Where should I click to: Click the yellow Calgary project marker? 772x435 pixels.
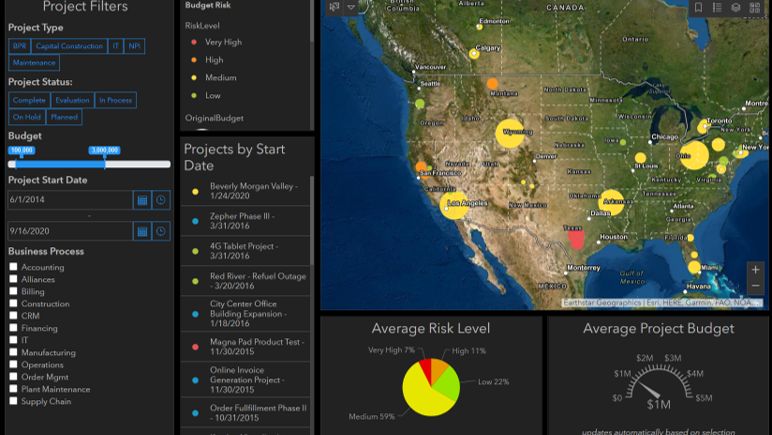click(x=474, y=53)
